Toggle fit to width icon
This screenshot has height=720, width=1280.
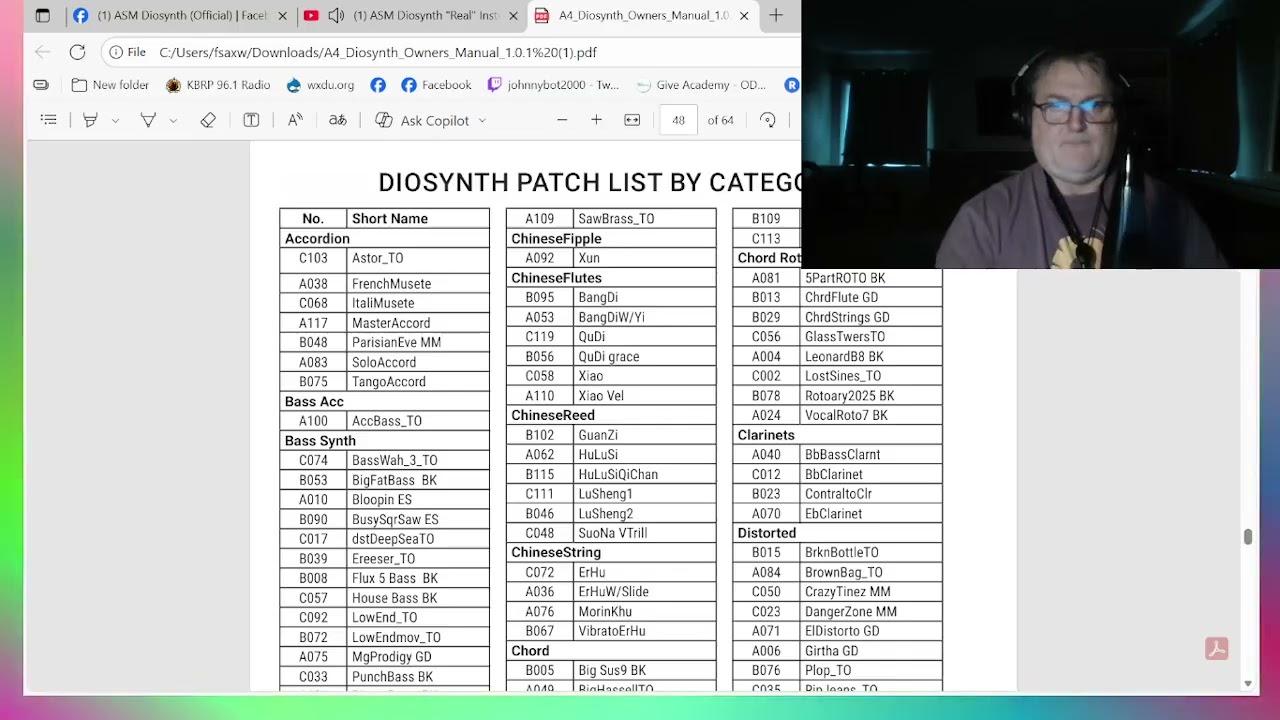click(632, 120)
